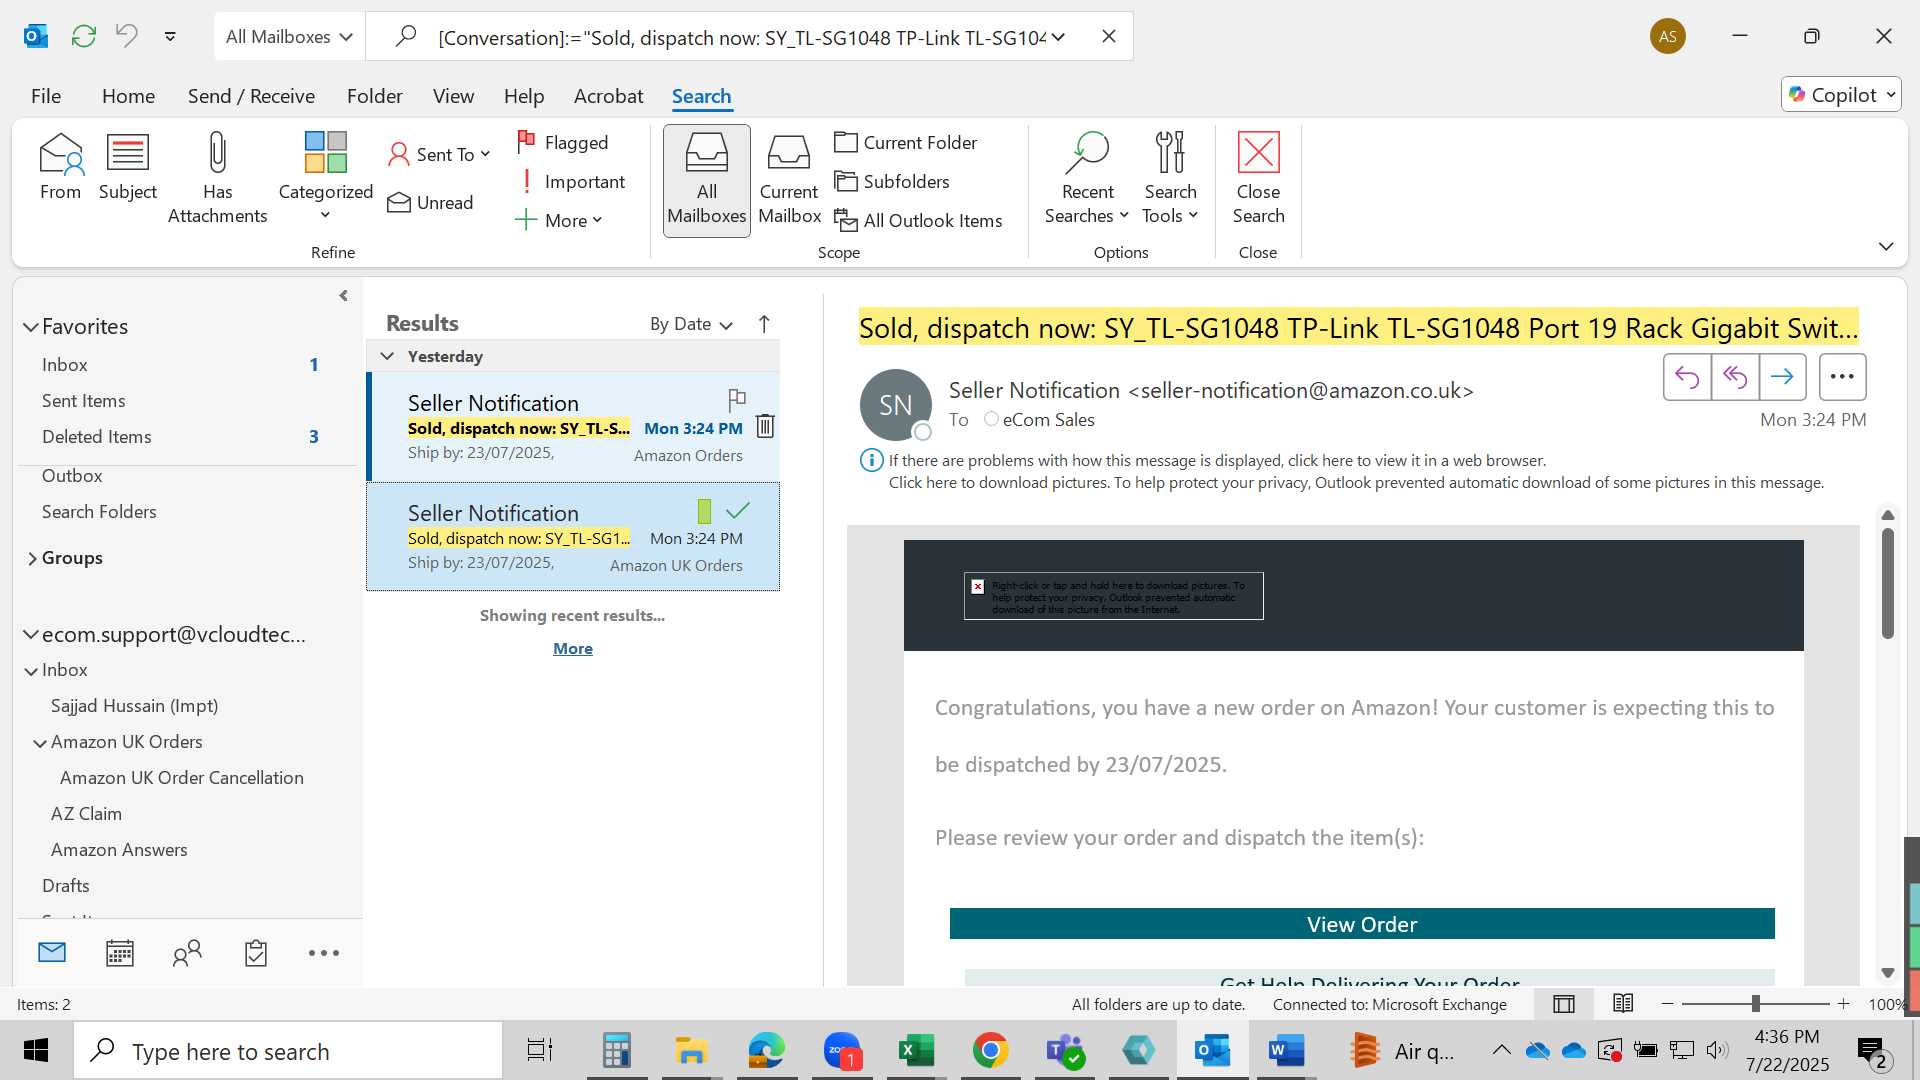Set scope to Subfolders

892,182
